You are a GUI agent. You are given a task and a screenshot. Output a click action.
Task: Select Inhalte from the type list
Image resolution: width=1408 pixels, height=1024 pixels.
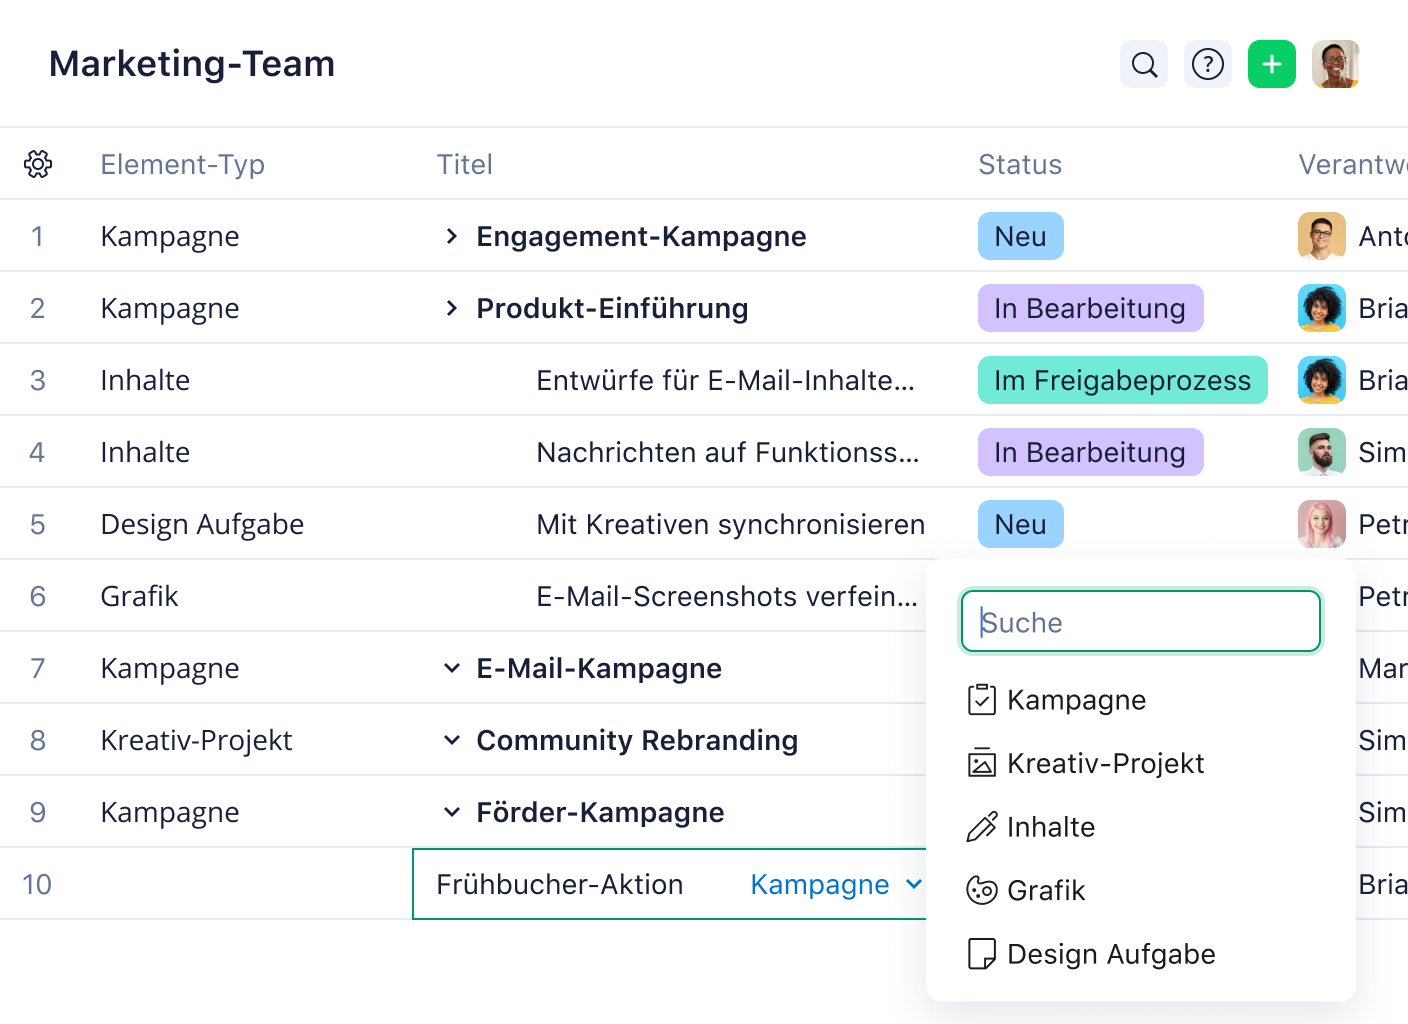[1050, 827]
